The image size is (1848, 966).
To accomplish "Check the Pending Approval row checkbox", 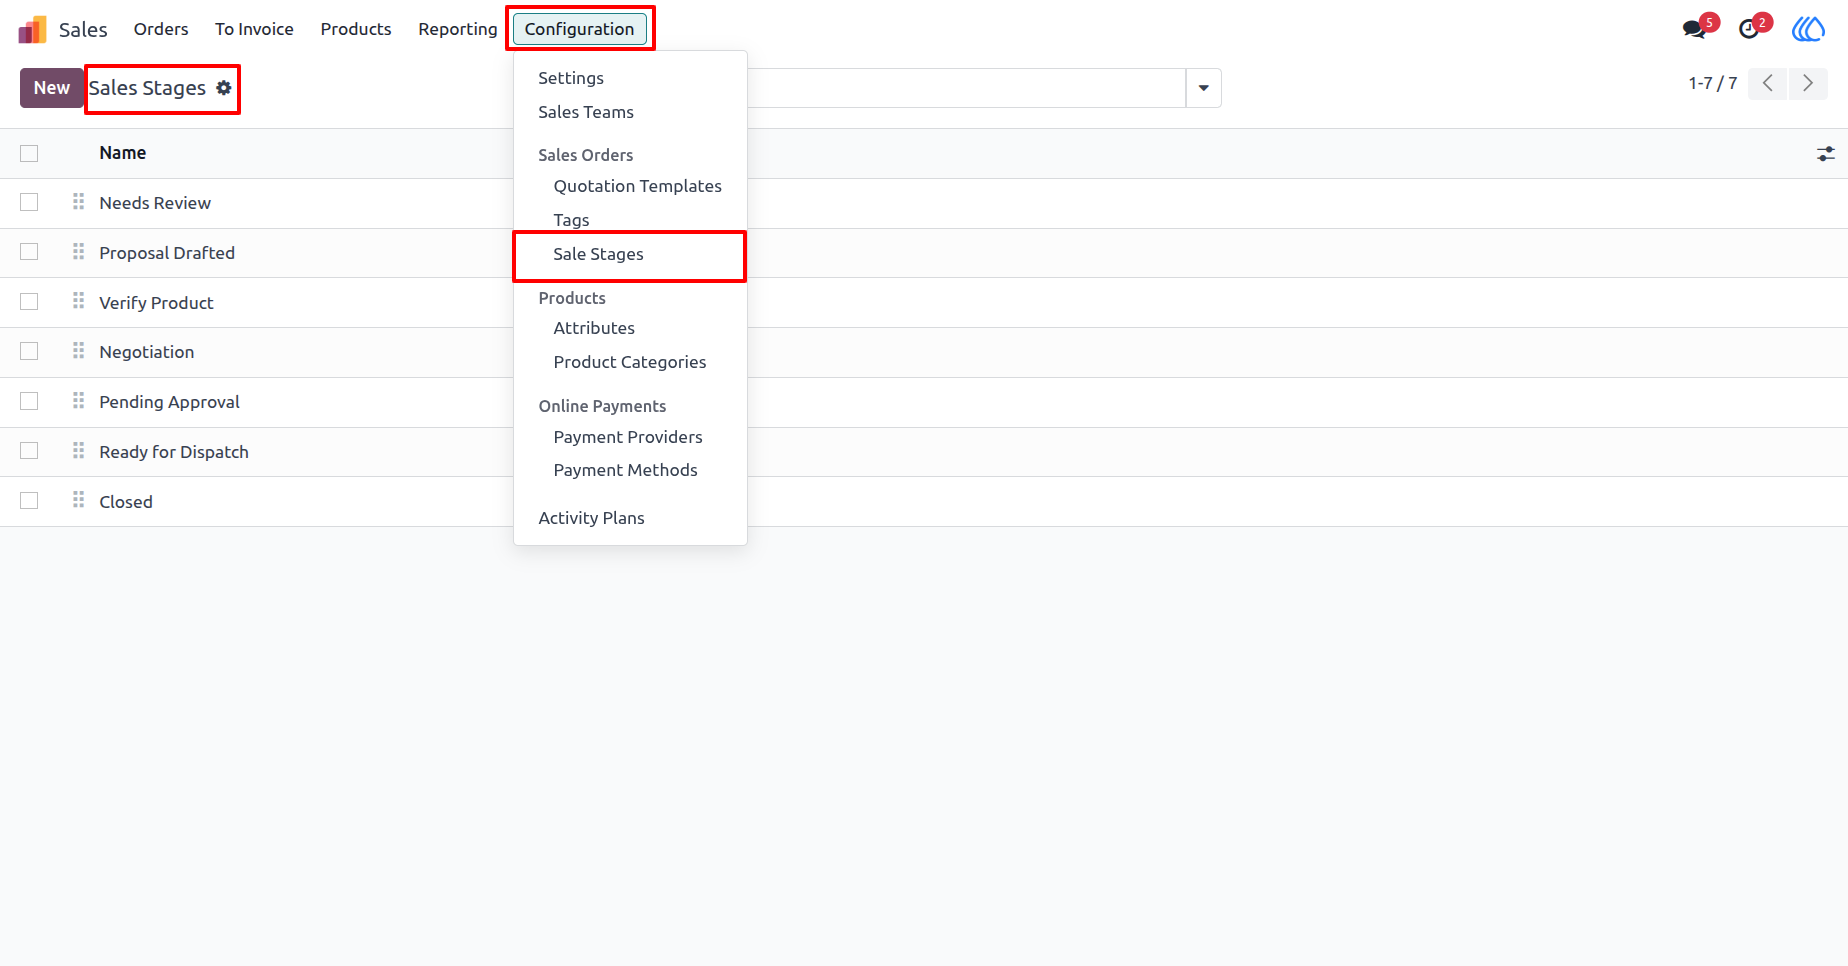I will pyautogui.click(x=29, y=402).
